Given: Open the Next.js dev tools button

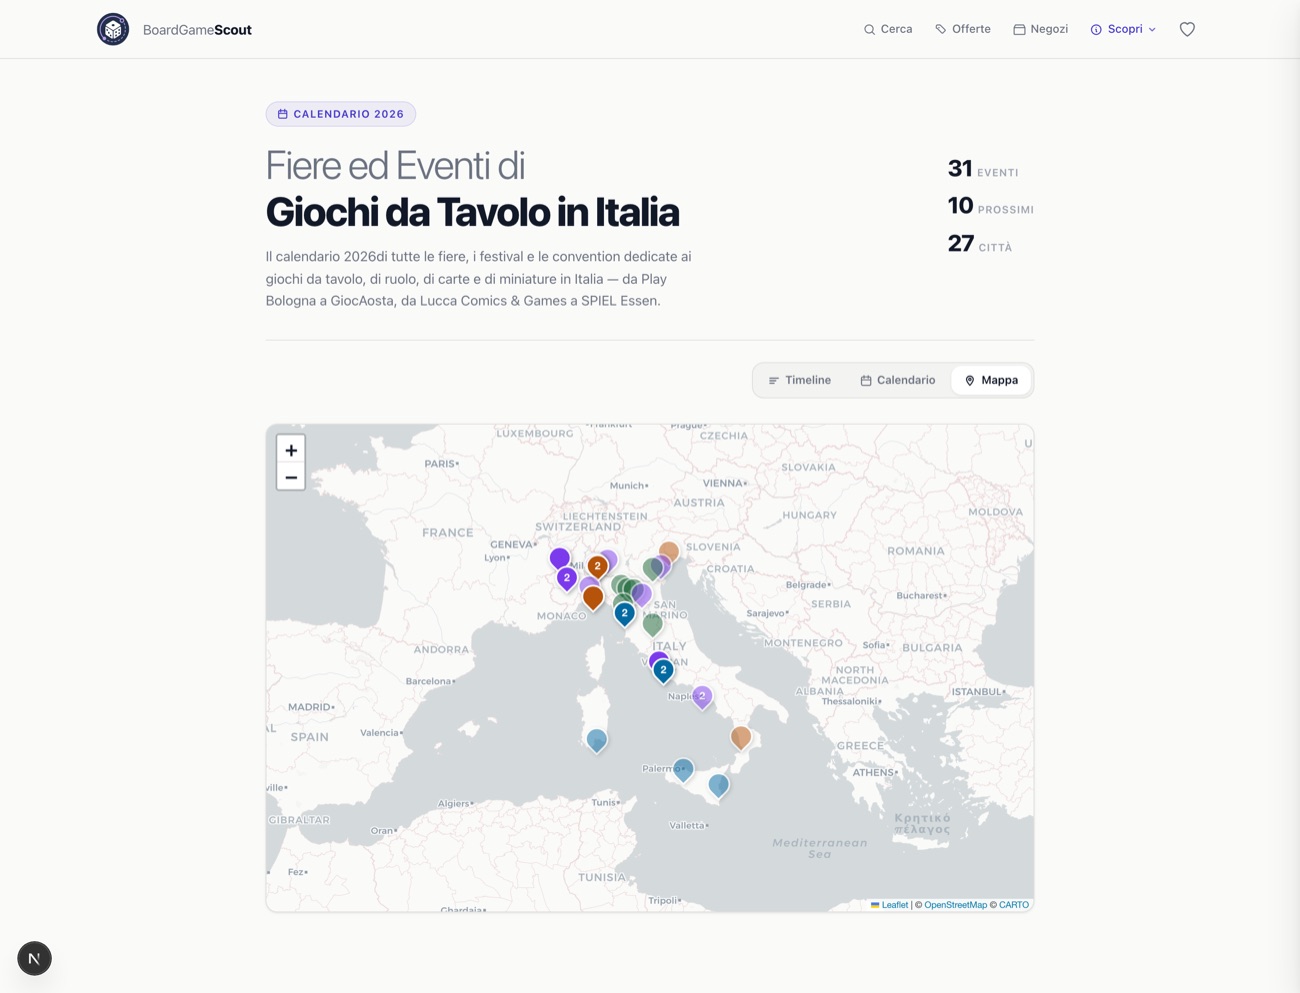Looking at the screenshot, I should click(34, 958).
